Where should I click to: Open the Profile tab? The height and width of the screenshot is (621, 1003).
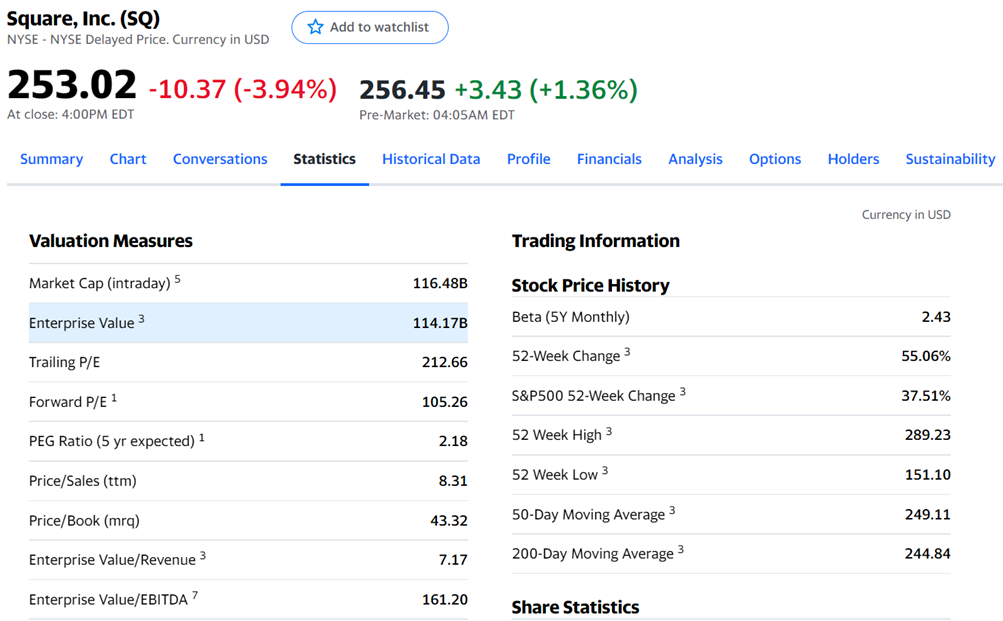528,159
